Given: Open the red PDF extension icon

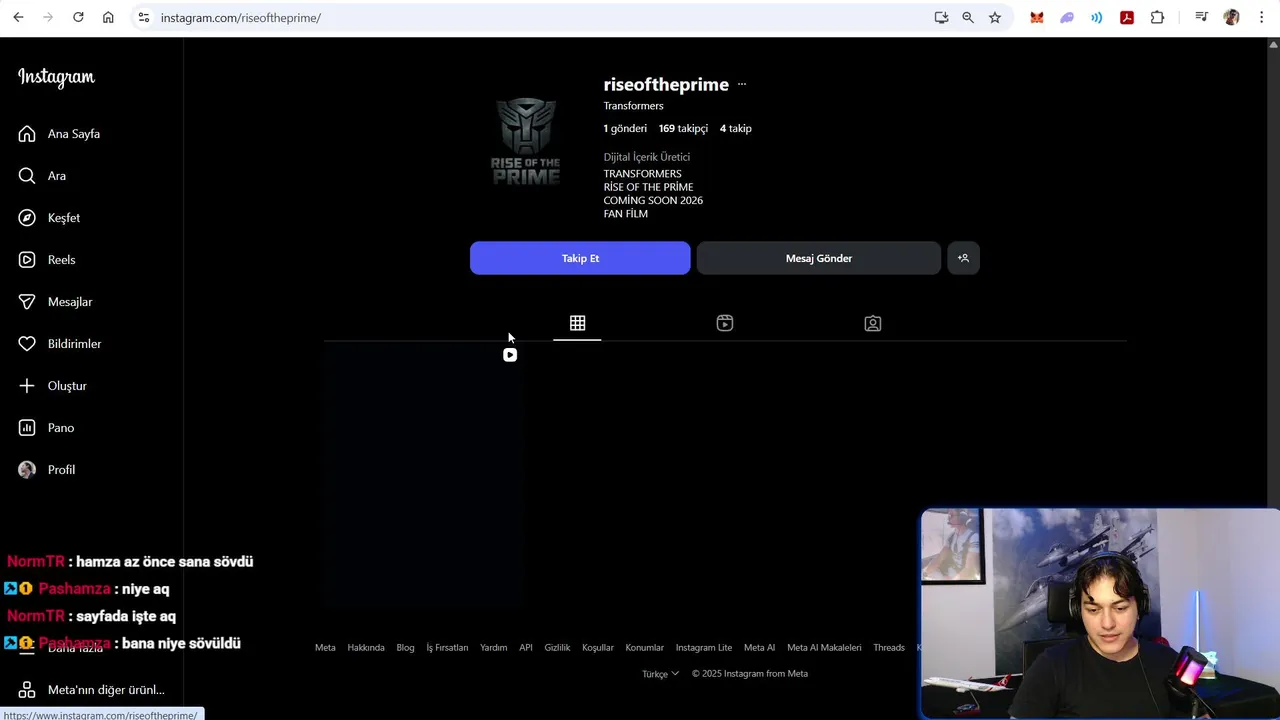Looking at the screenshot, I should [x=1127, y=17].
